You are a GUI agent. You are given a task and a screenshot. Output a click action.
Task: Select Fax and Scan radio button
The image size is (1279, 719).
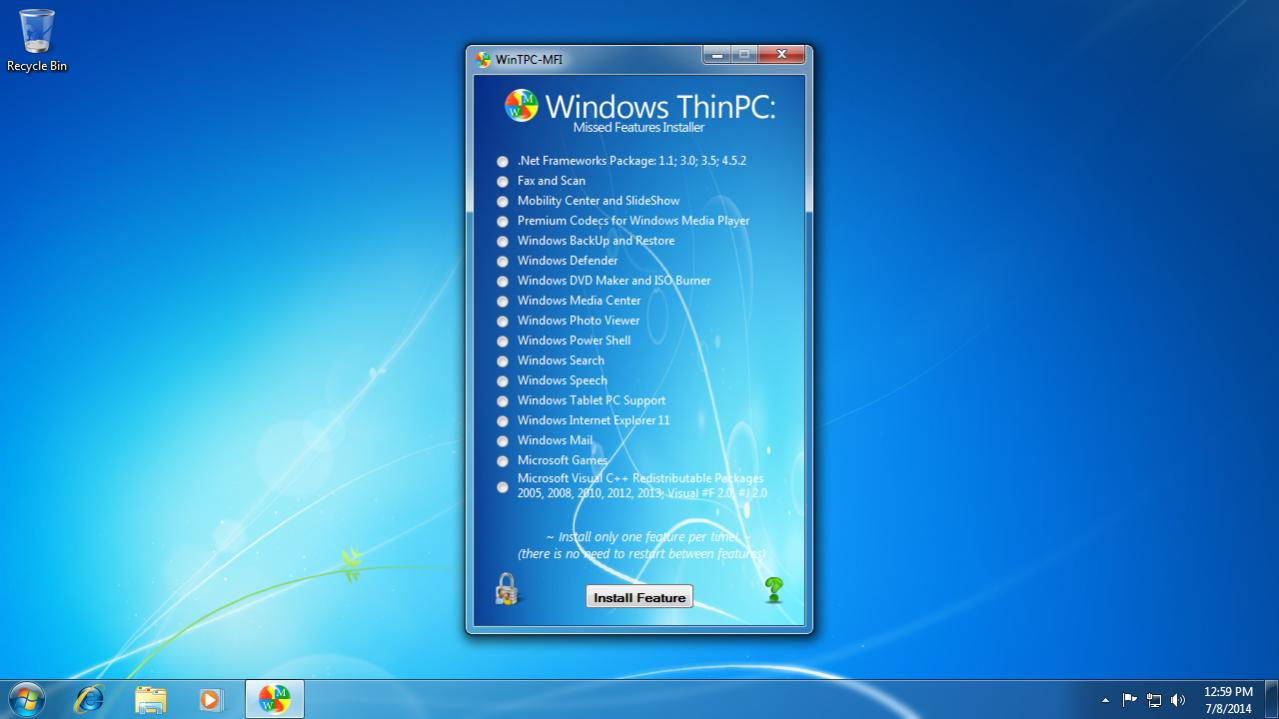pos(502,181)
